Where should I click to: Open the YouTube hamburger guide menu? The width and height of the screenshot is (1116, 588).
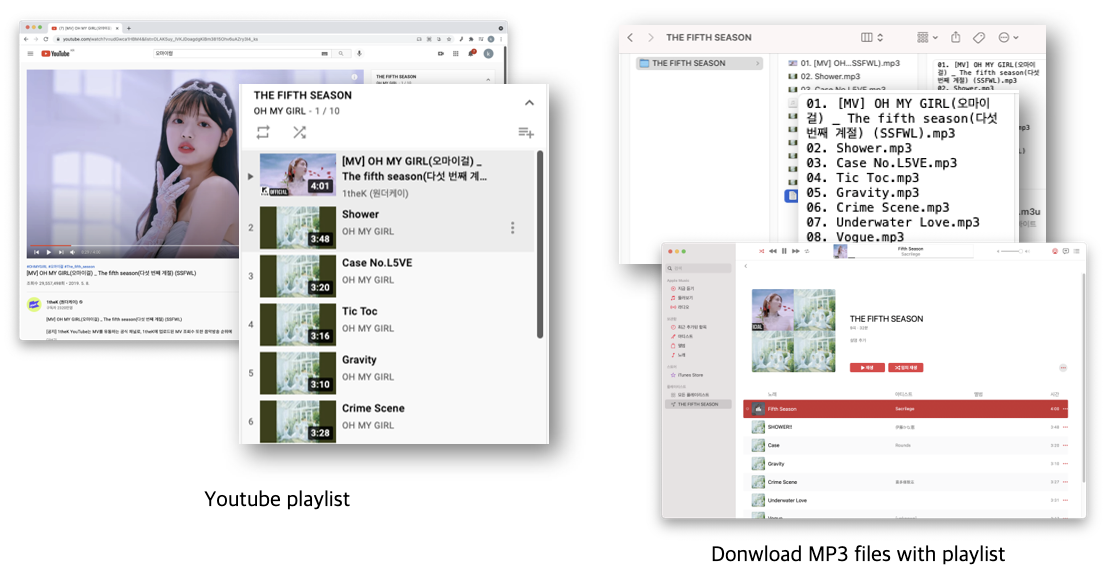coord(30,53)
